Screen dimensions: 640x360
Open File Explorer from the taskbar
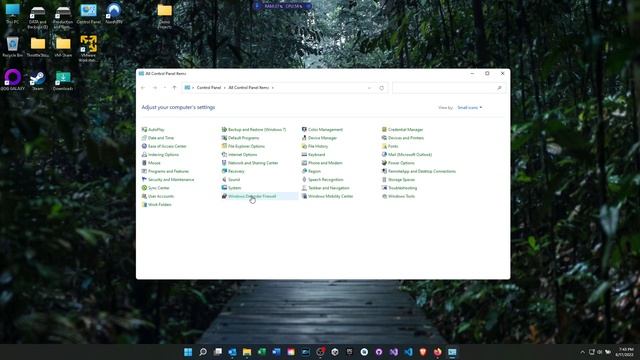click(x=247, y=352)
